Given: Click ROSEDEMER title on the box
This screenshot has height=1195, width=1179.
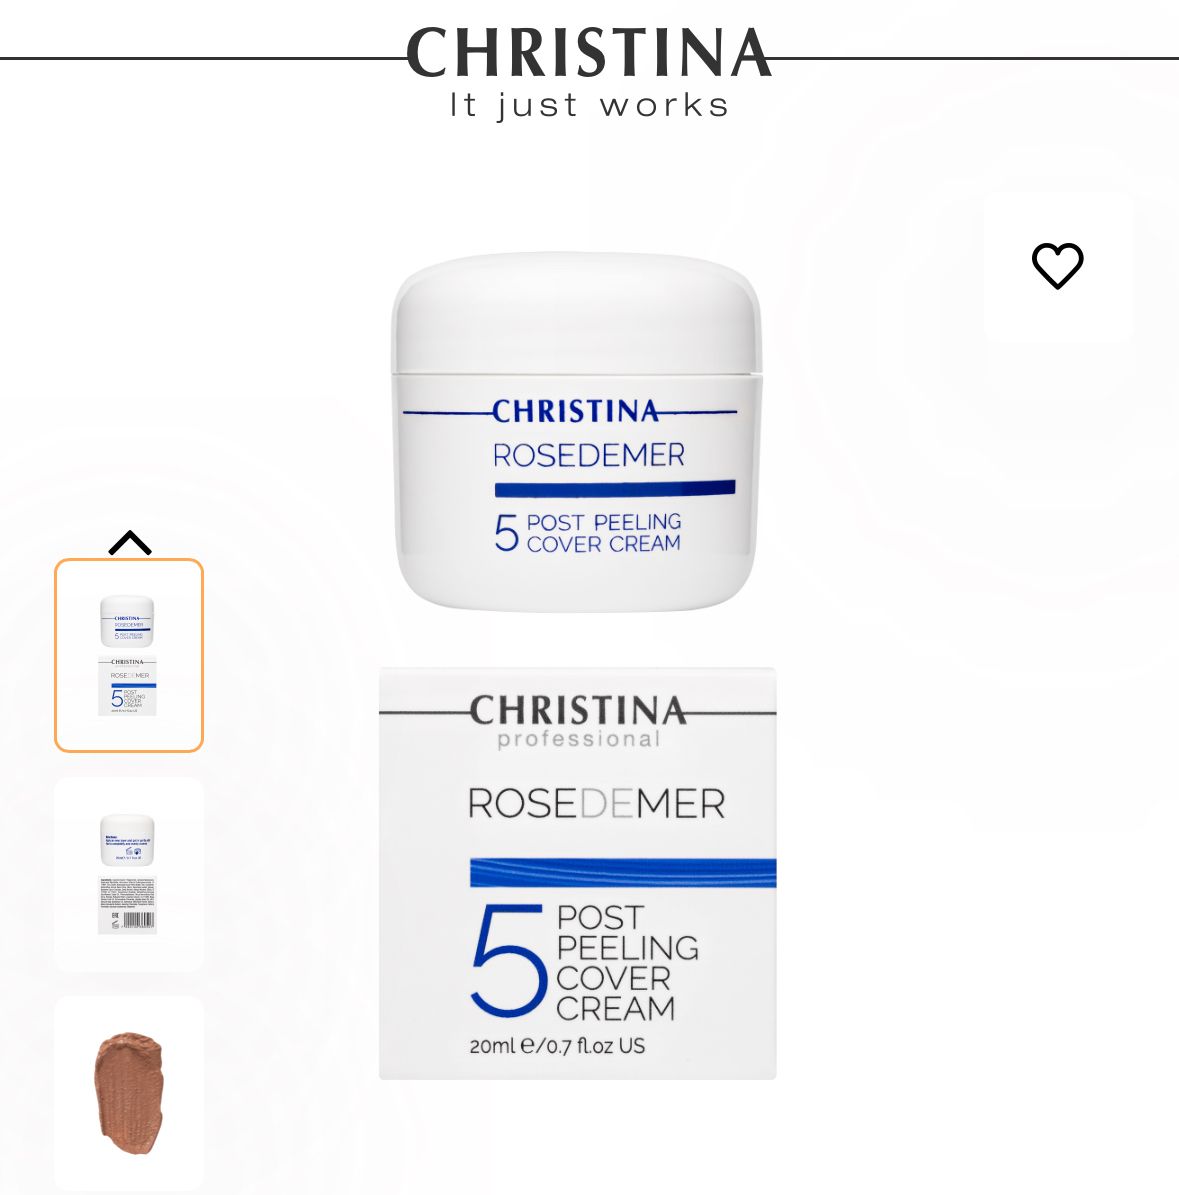Looking at the screenshot, I should click(596, 804).
